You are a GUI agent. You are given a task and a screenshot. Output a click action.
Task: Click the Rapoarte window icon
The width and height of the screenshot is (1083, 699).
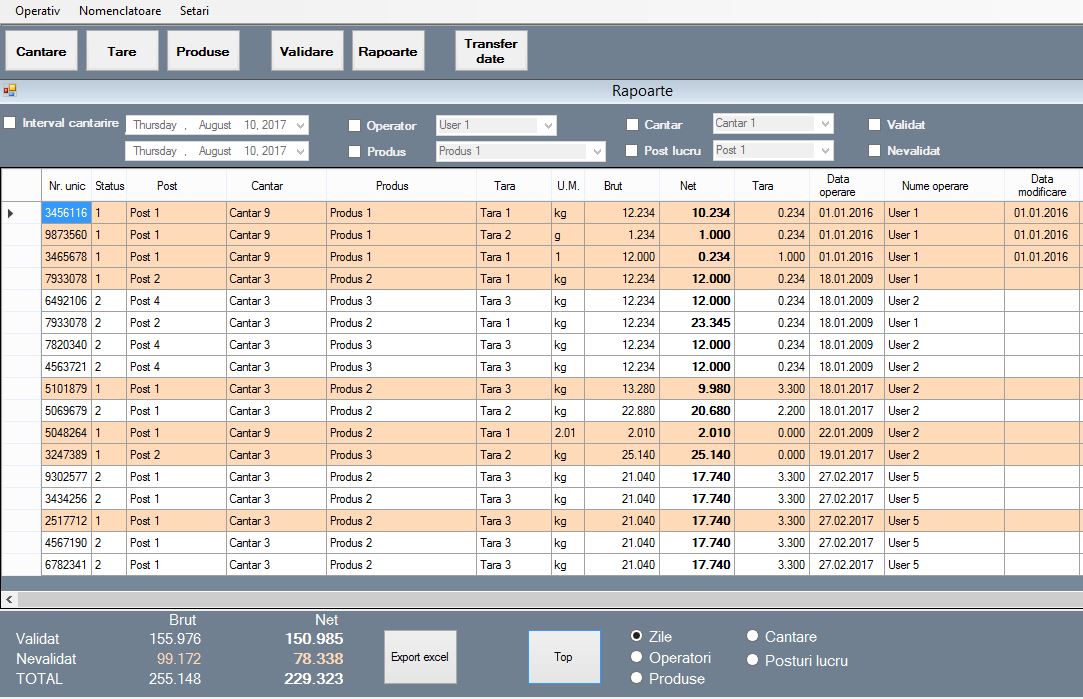[x=10, y=91]
